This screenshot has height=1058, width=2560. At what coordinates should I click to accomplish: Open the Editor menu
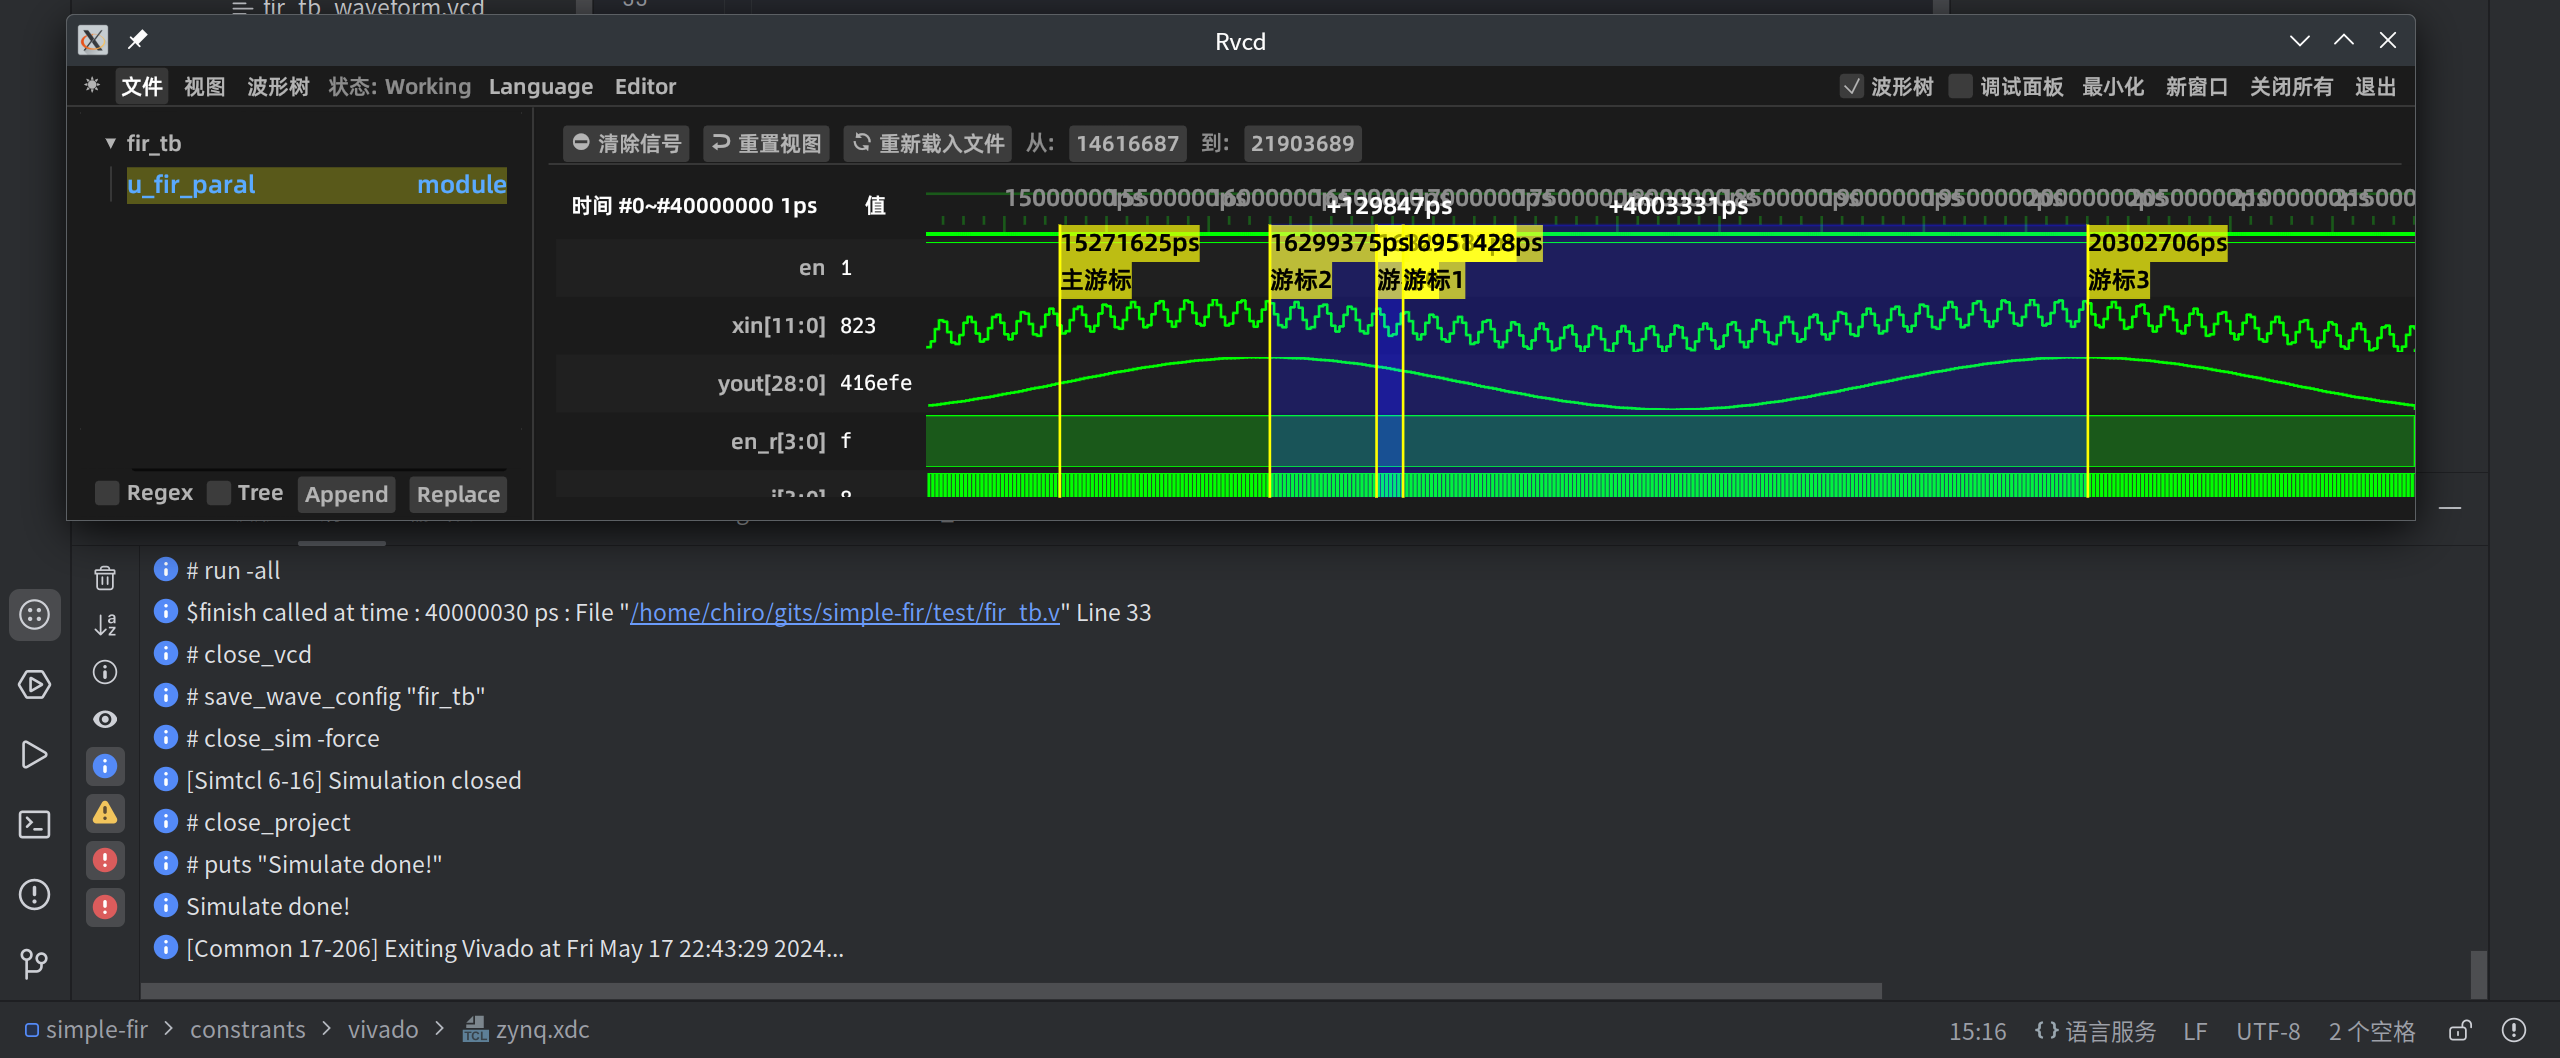pos(645,86)
